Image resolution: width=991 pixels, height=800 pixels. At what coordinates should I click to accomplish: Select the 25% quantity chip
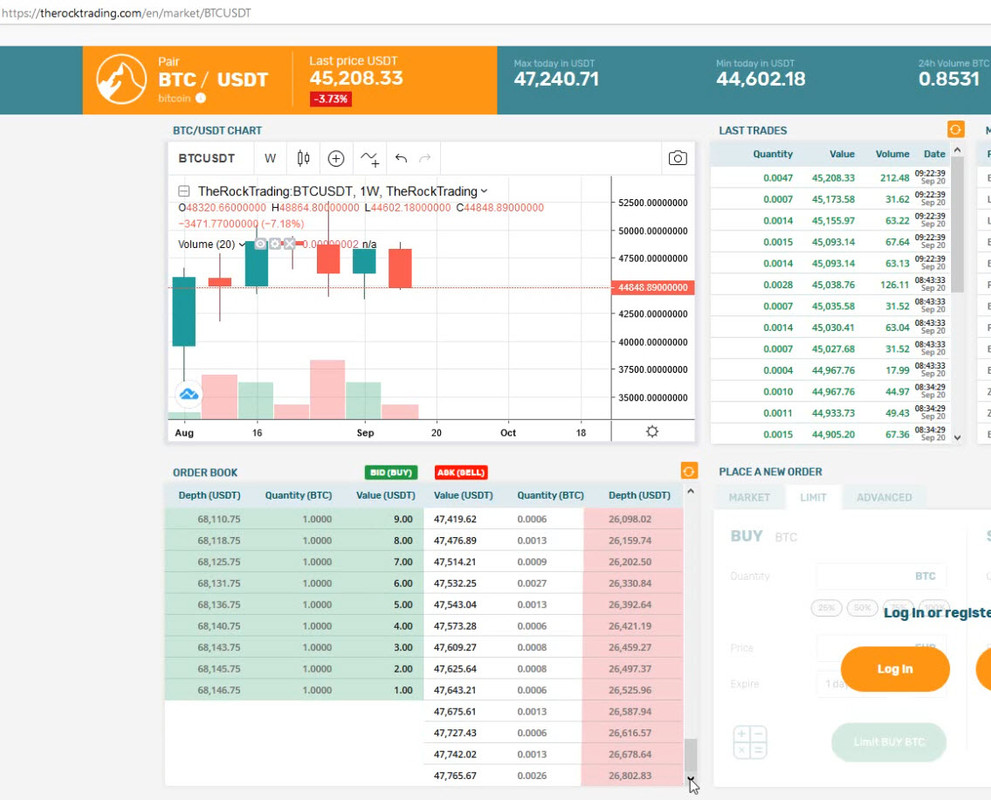pyautogui.click(x=826, y=608)
